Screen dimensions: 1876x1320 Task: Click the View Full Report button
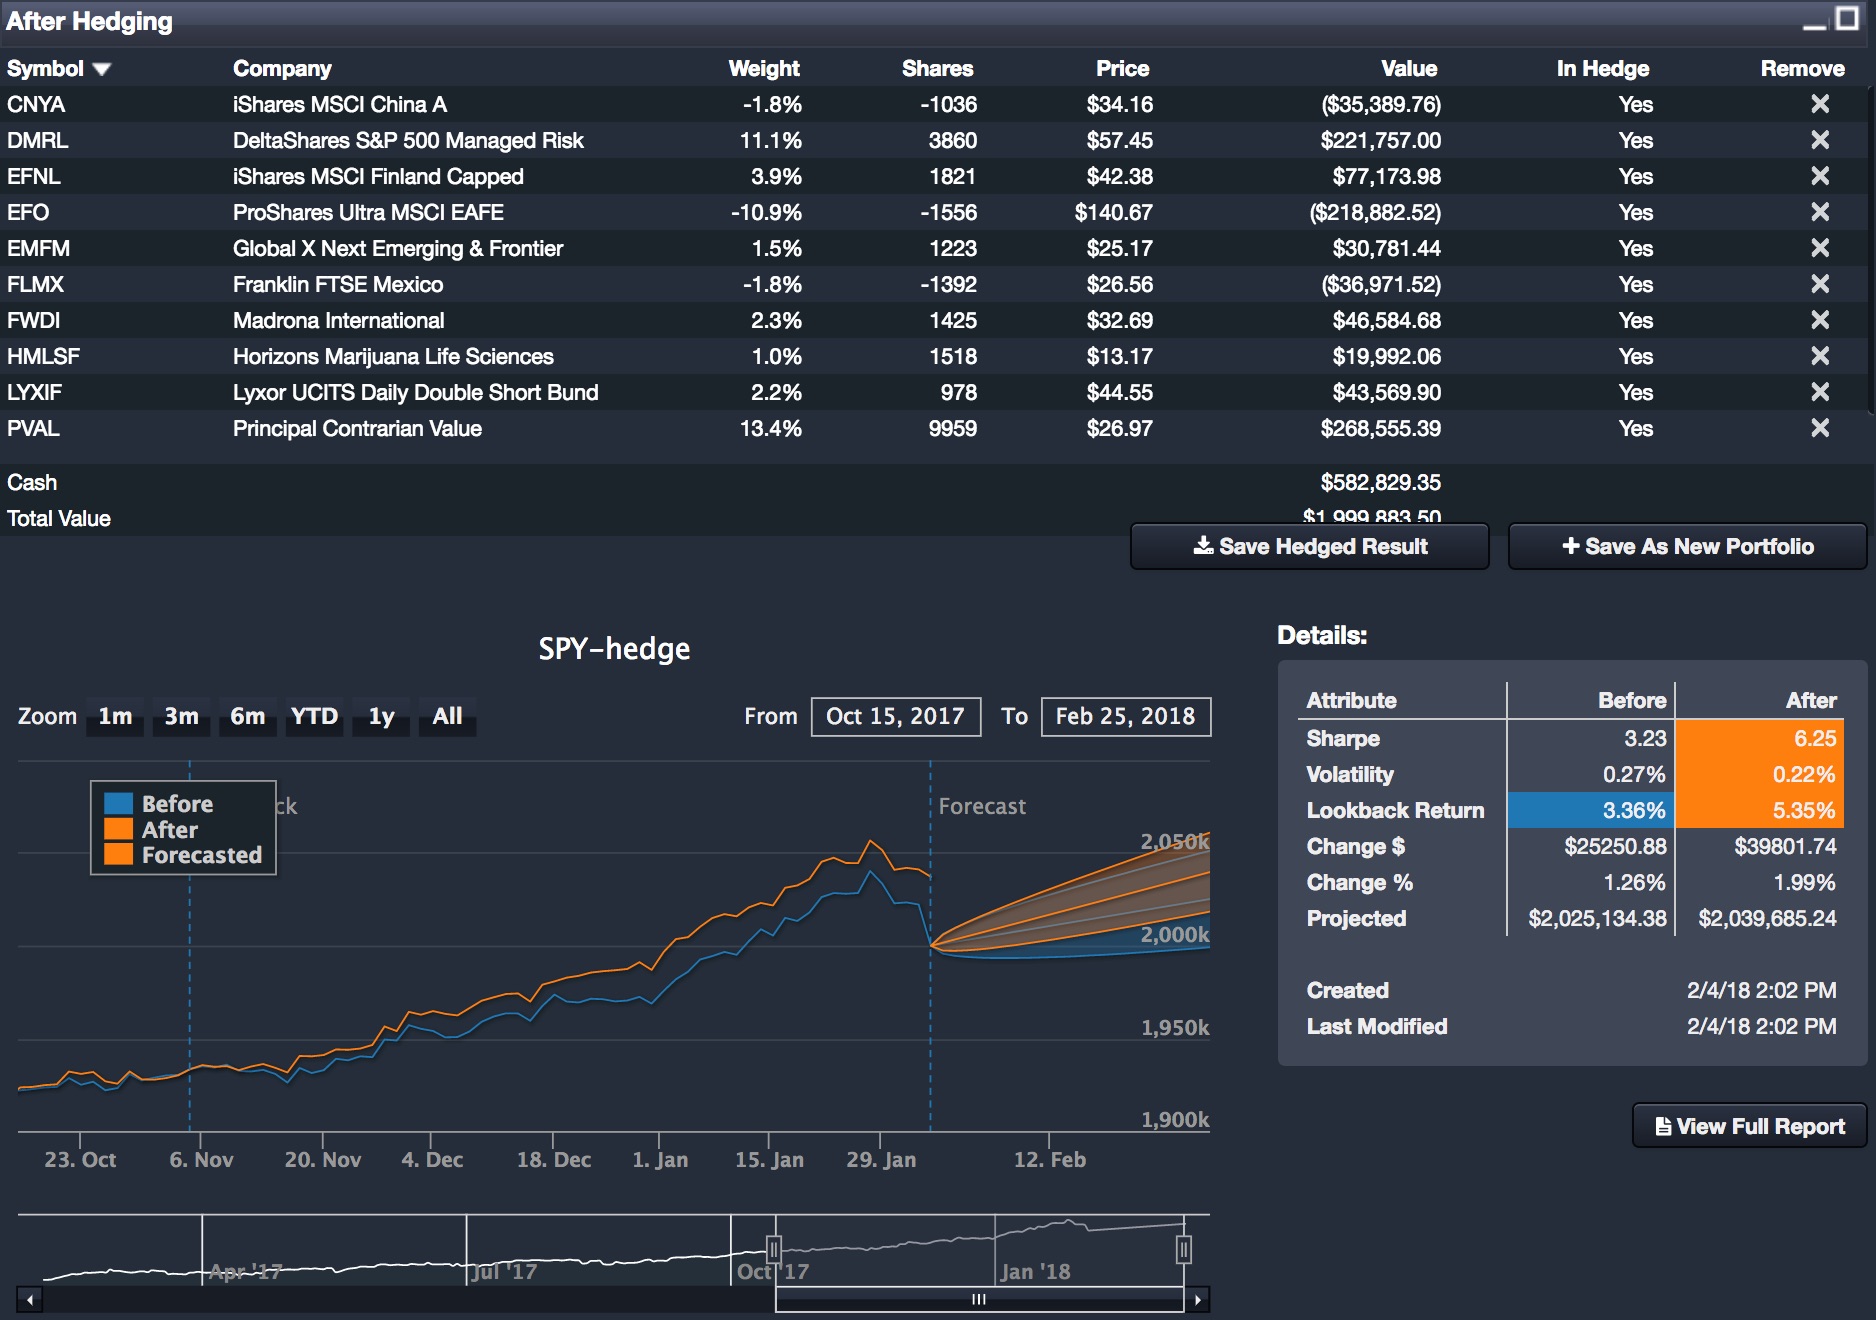coord(1748,1125)
